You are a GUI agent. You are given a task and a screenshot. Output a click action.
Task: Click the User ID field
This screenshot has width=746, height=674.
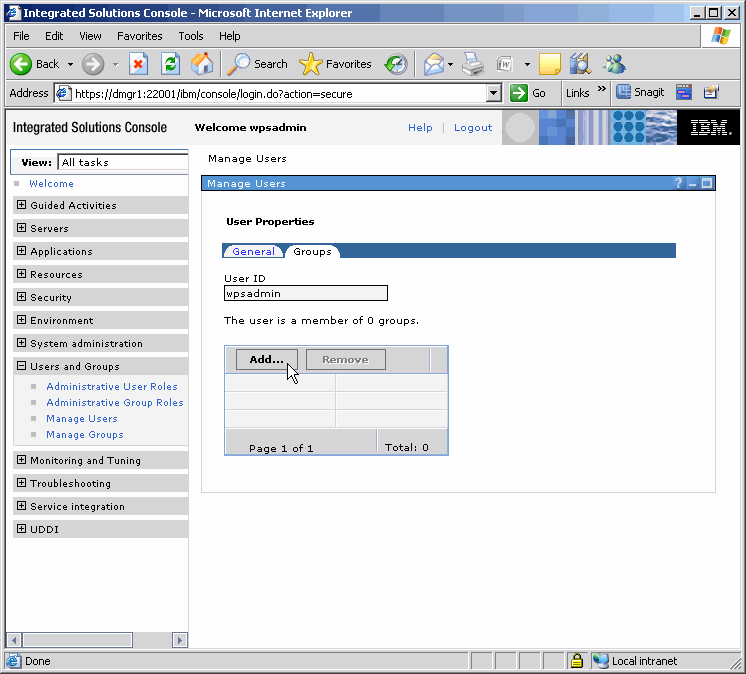point(306,294)
